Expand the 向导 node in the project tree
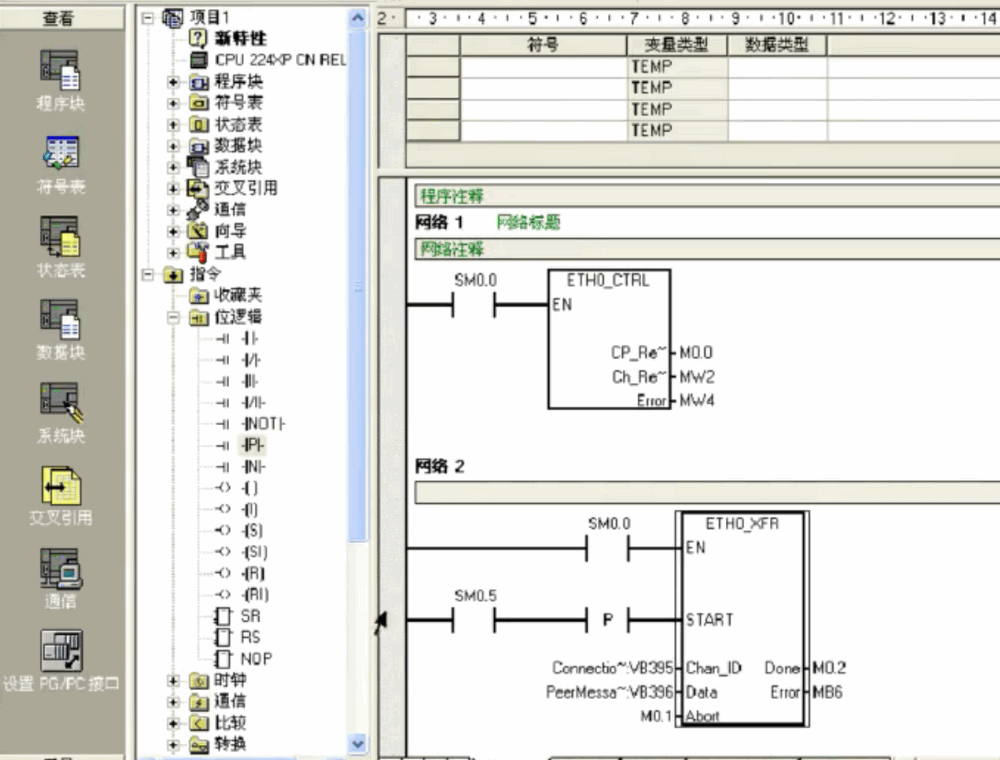Image resolution: width=1000 pixels, height=760 pixels. 174,231
